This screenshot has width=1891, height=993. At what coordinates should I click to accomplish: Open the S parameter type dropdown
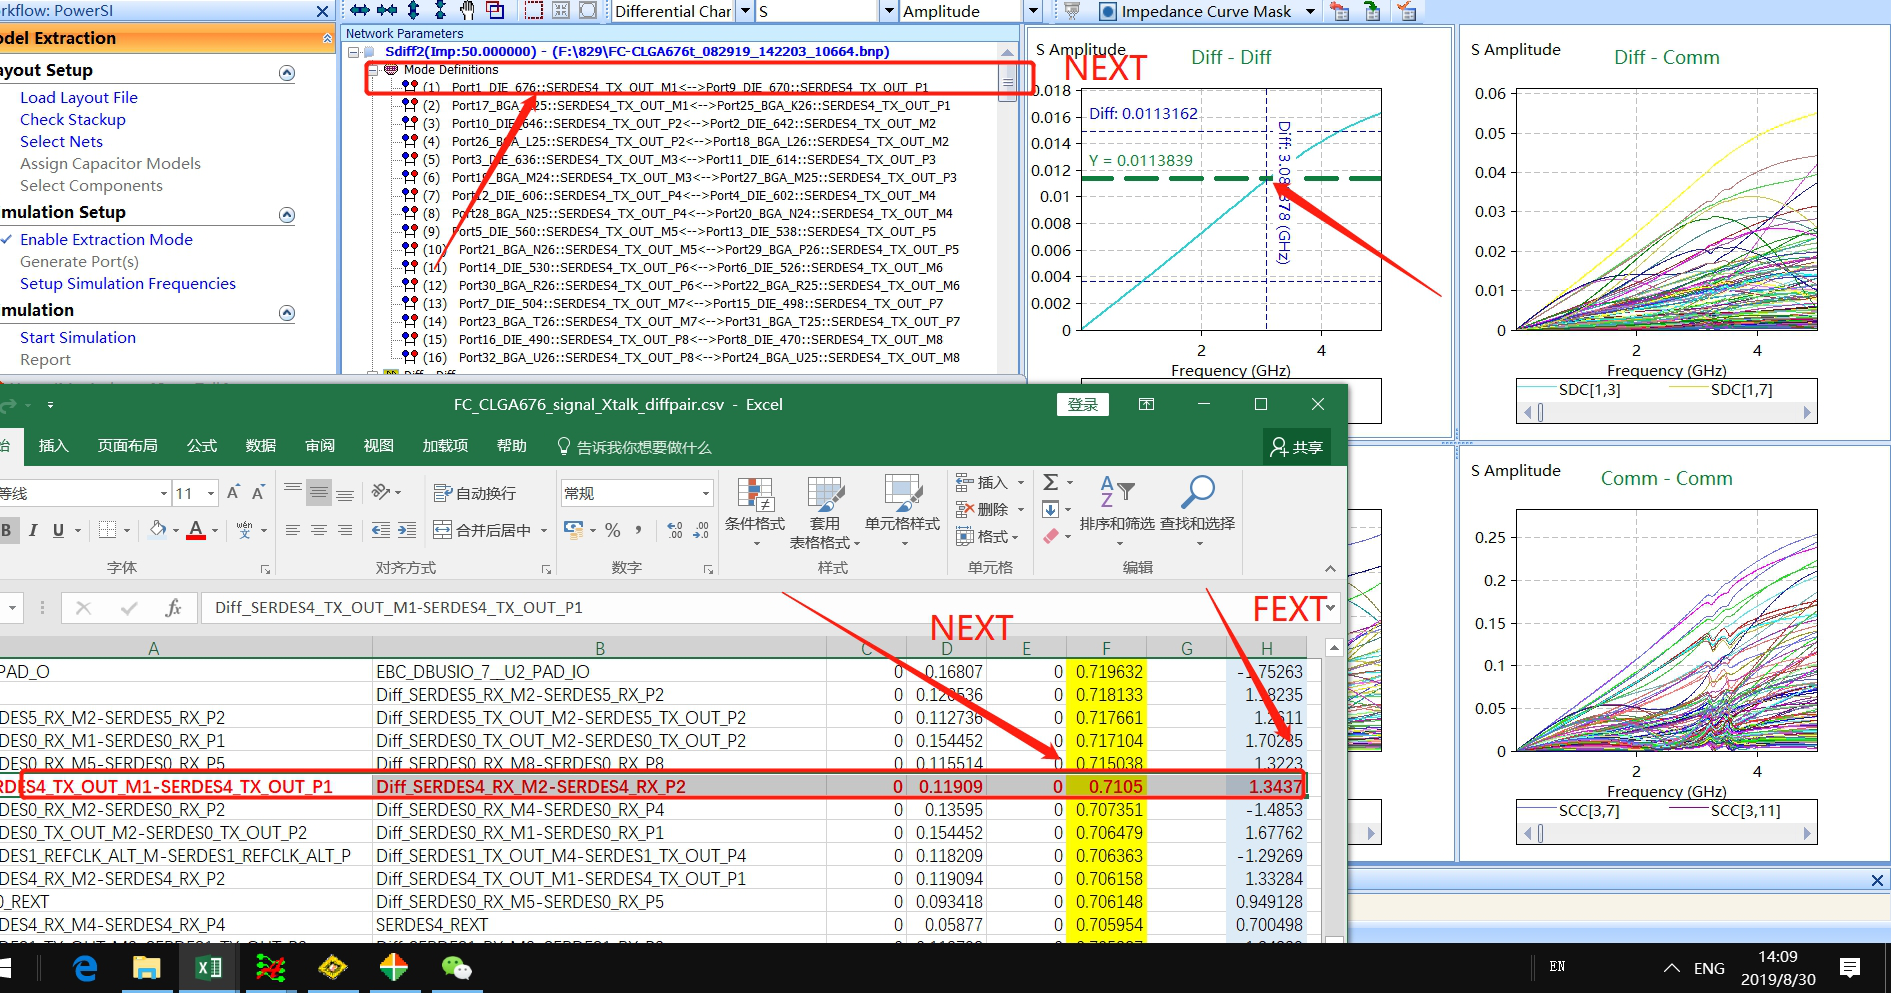889,11
